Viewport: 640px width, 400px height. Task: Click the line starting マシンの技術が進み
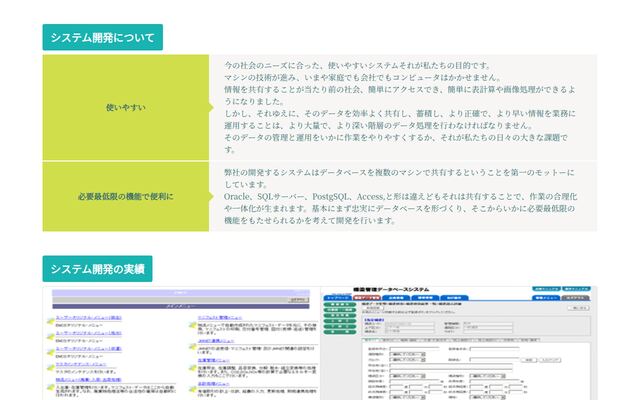(x=363, y=77)
